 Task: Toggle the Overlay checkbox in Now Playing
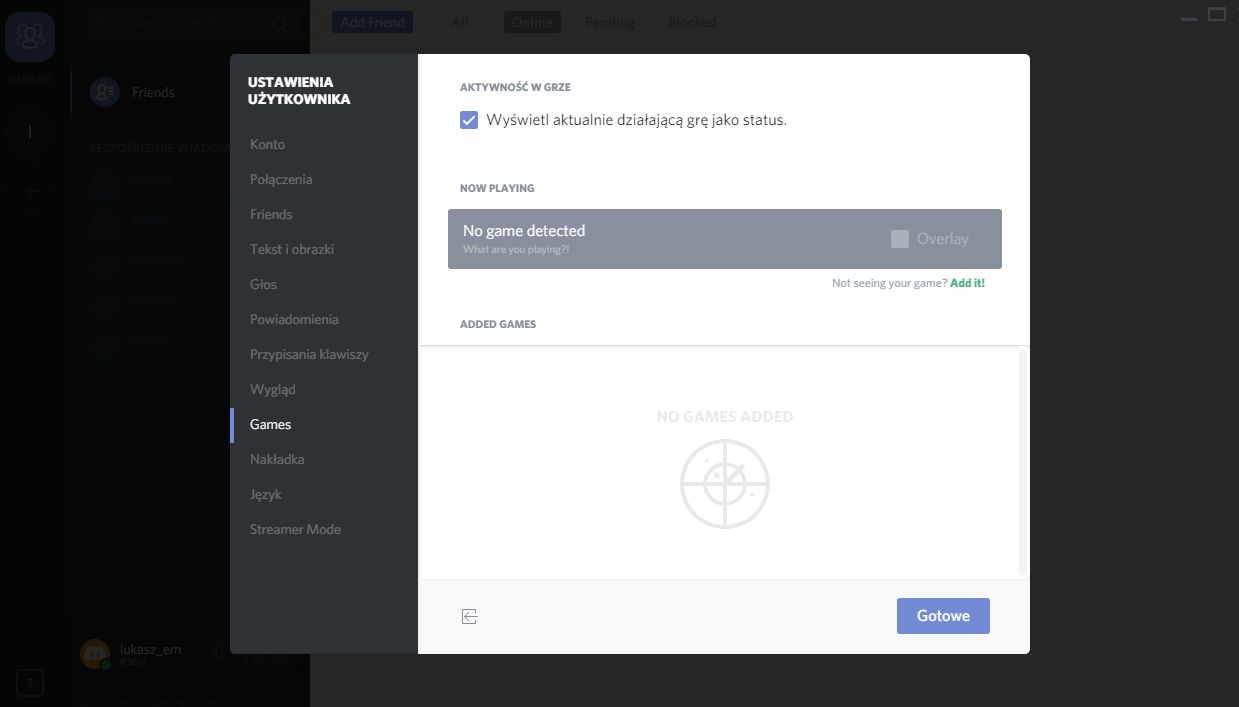pos(900,239)
